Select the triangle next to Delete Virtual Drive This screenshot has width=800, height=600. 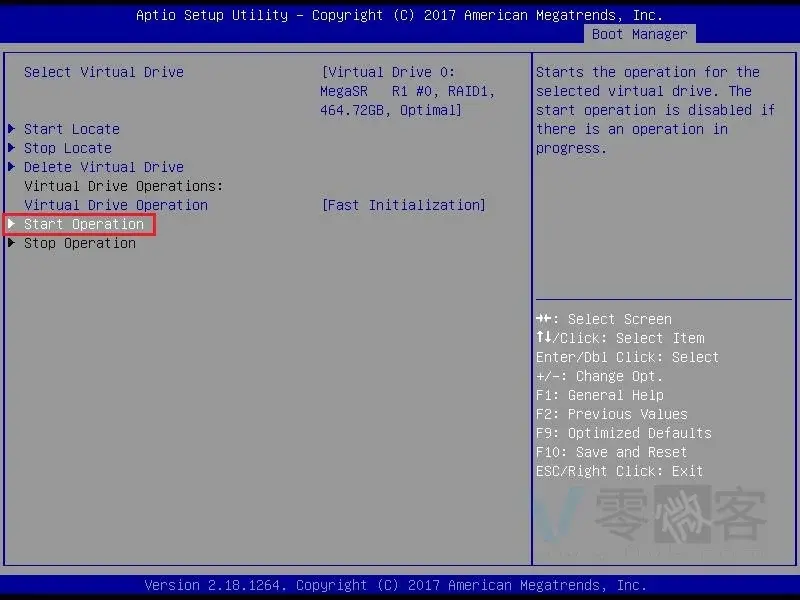11,167
